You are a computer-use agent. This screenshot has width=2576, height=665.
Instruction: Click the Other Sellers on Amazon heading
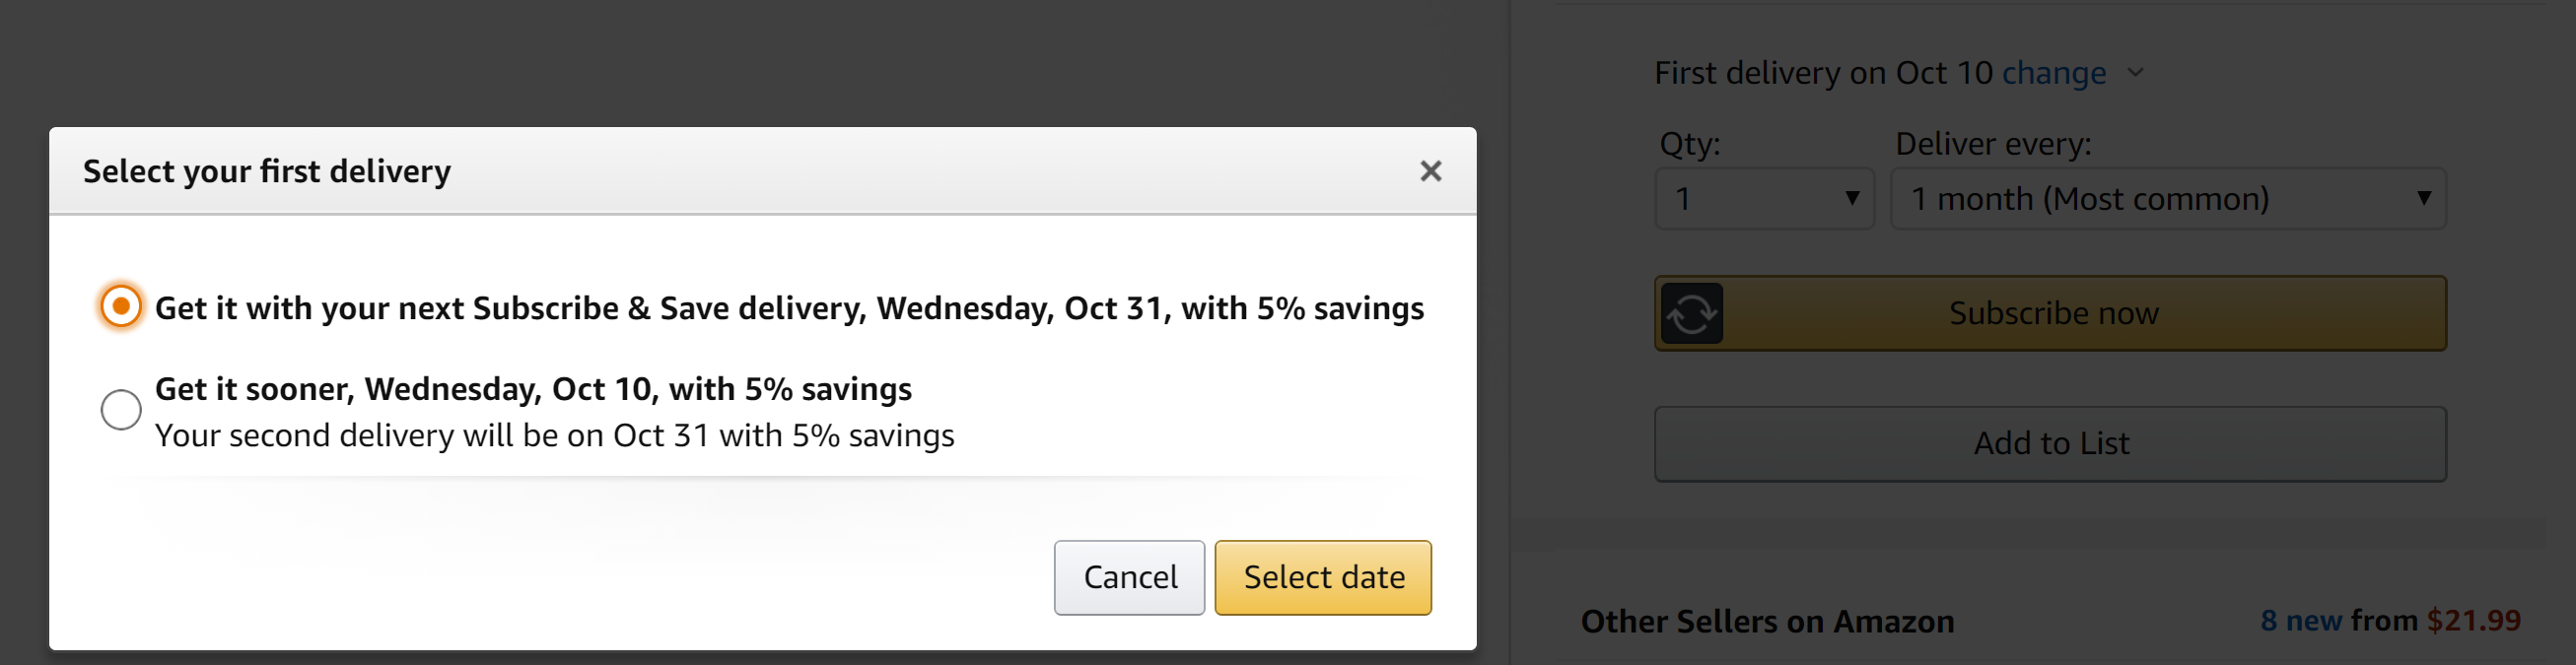click(x=1767, y=622)
